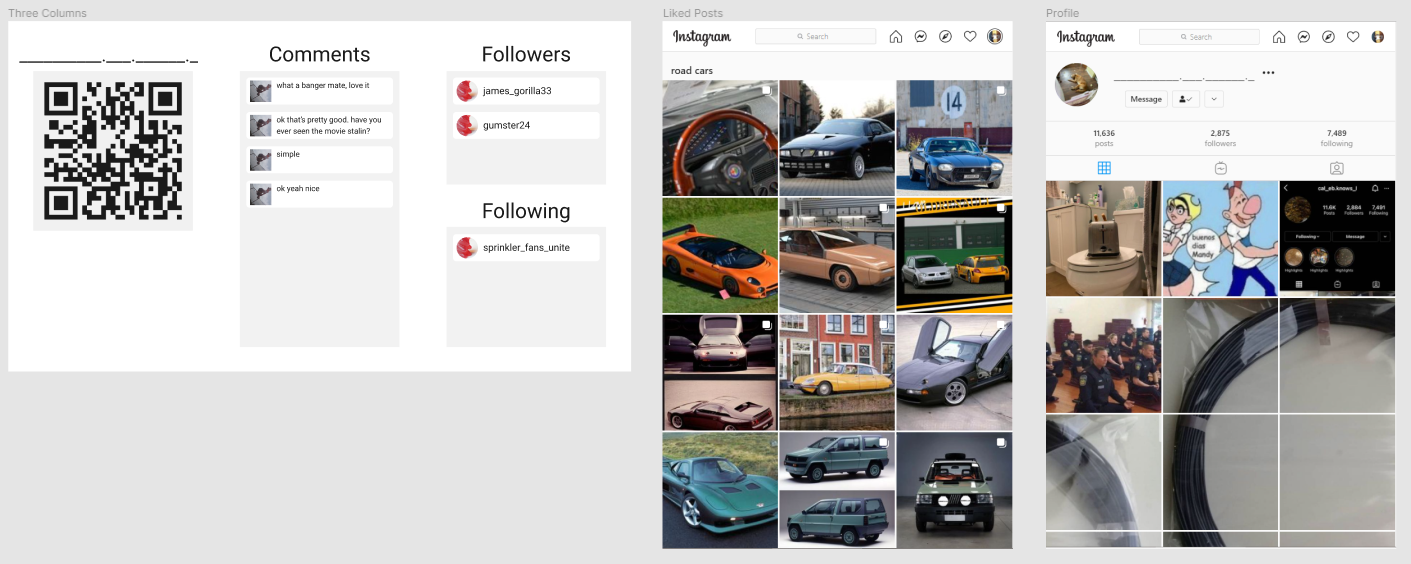Click the search field in Profile frame
This screenshot has width=1411, height=564.
(1199, 36)
